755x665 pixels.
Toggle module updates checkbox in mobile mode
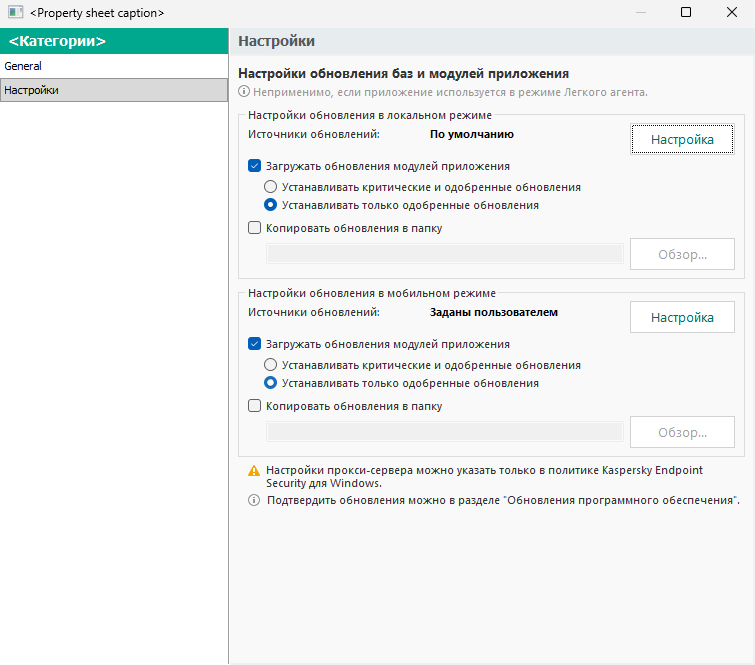(254, 344)
